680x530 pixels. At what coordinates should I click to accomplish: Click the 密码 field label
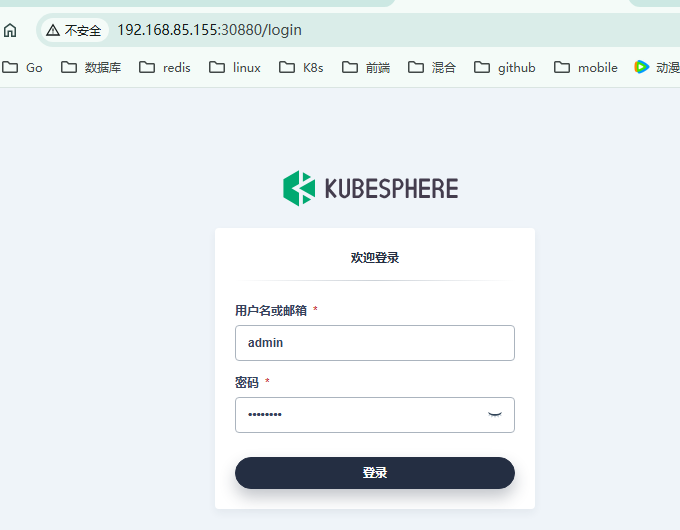[247, 383]
